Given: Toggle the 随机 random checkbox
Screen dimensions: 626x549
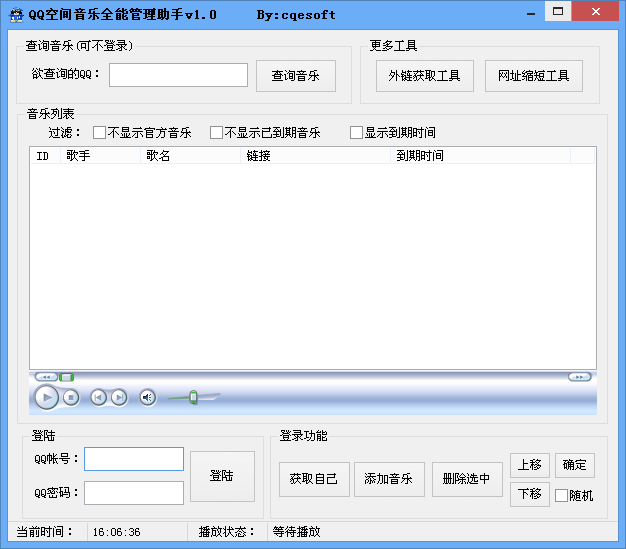Looking at the screenshot, I should tap(561, 495).
